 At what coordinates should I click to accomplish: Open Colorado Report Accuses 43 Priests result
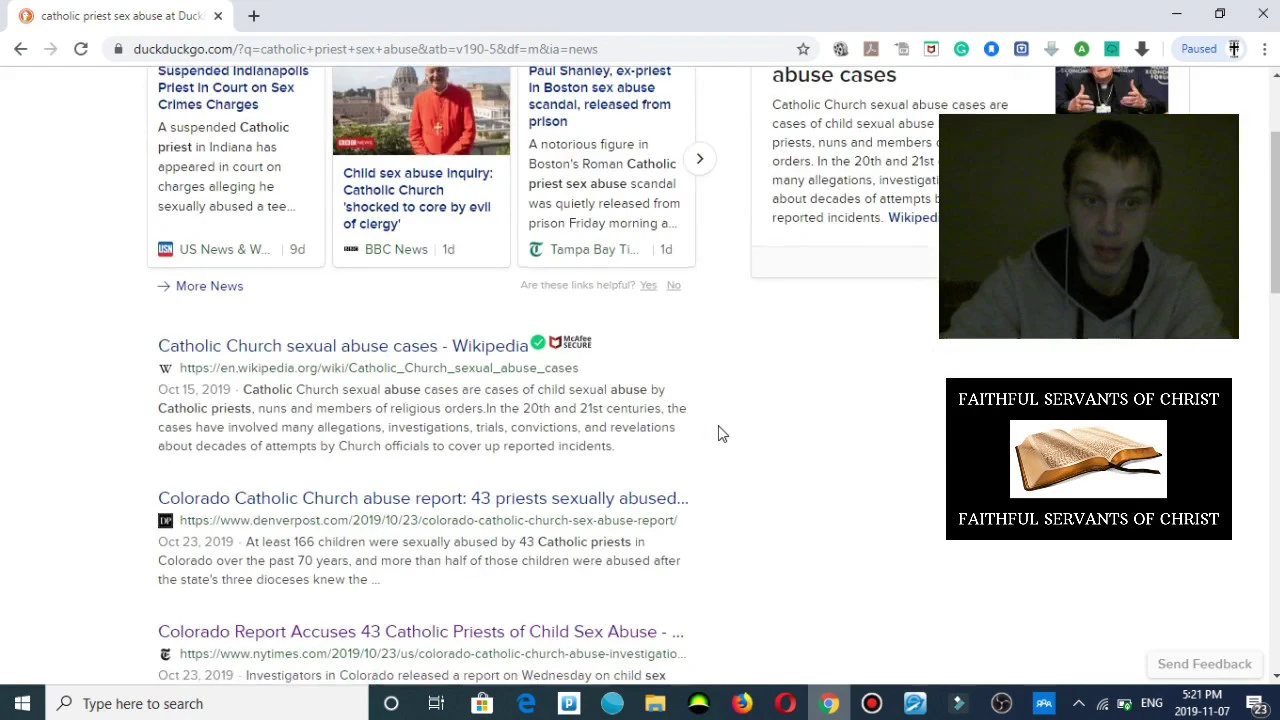coord(421,632)
